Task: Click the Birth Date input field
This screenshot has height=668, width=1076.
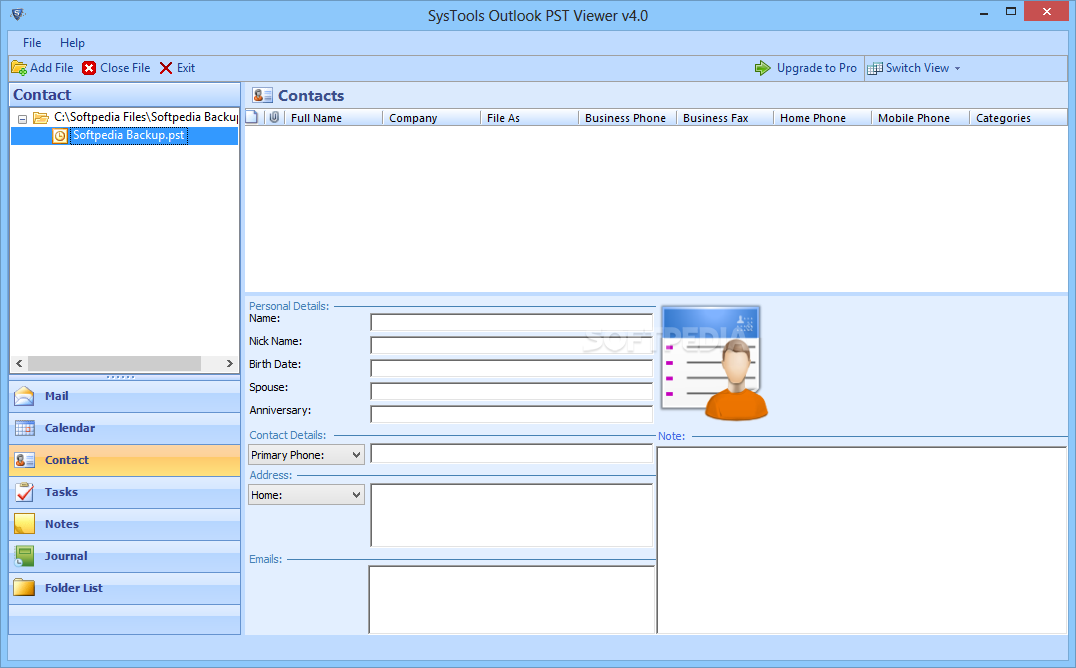Action: click(511, 368)
